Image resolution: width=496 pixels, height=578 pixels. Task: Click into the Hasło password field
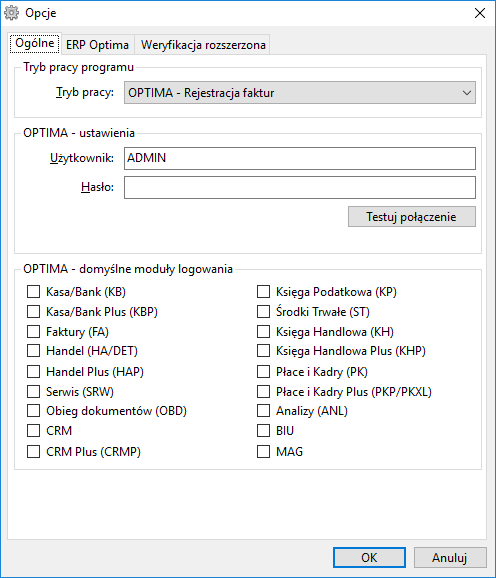point(300,188)
